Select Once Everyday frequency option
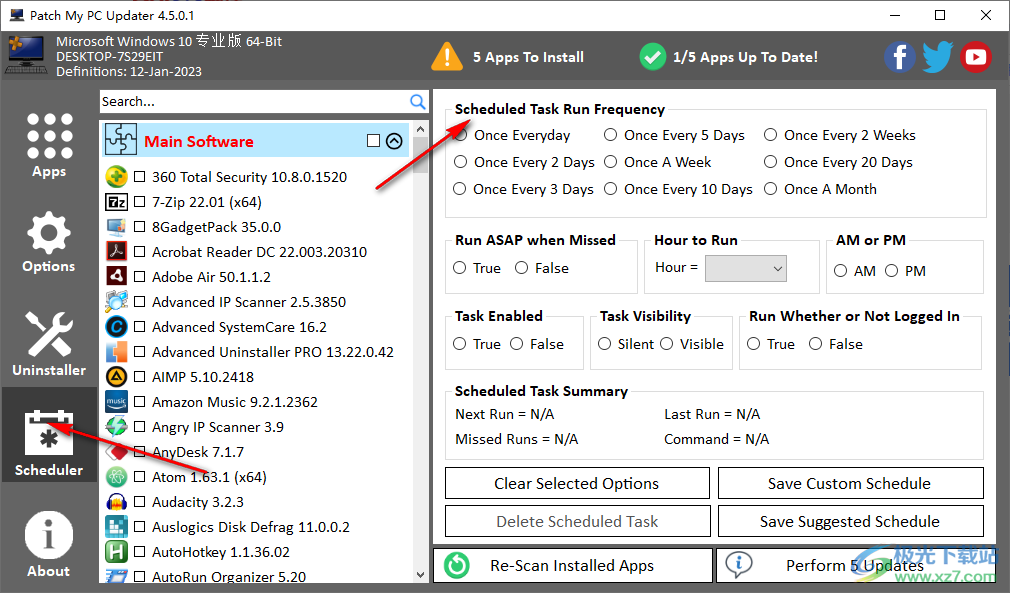Viewport: 1010px width, 593px height. 461,135
